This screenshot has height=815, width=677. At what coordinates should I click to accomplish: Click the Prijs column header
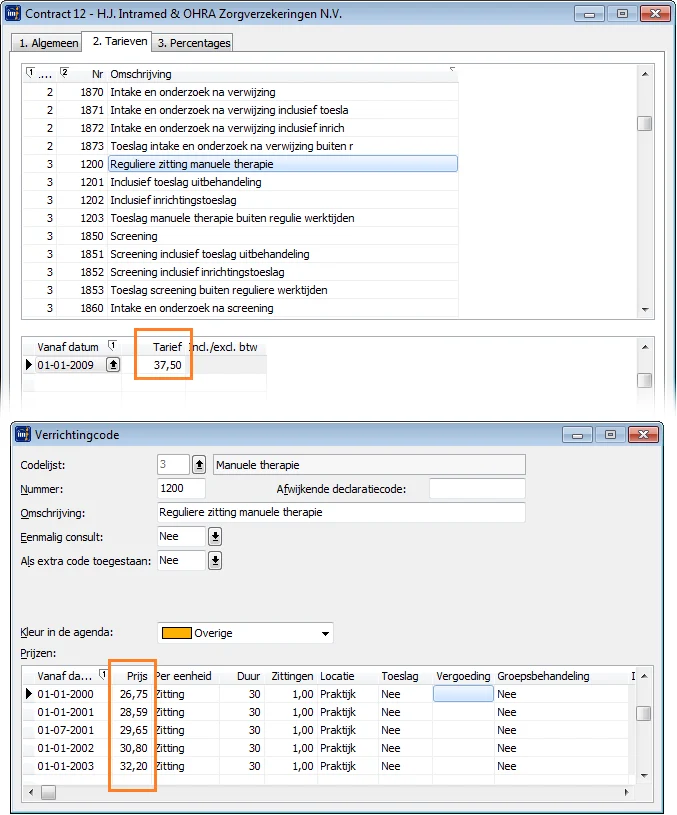click(137, 676)
